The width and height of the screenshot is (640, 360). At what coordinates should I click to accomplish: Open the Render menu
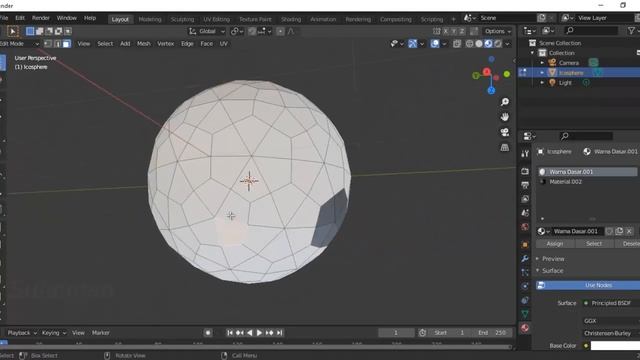point(40,18)
